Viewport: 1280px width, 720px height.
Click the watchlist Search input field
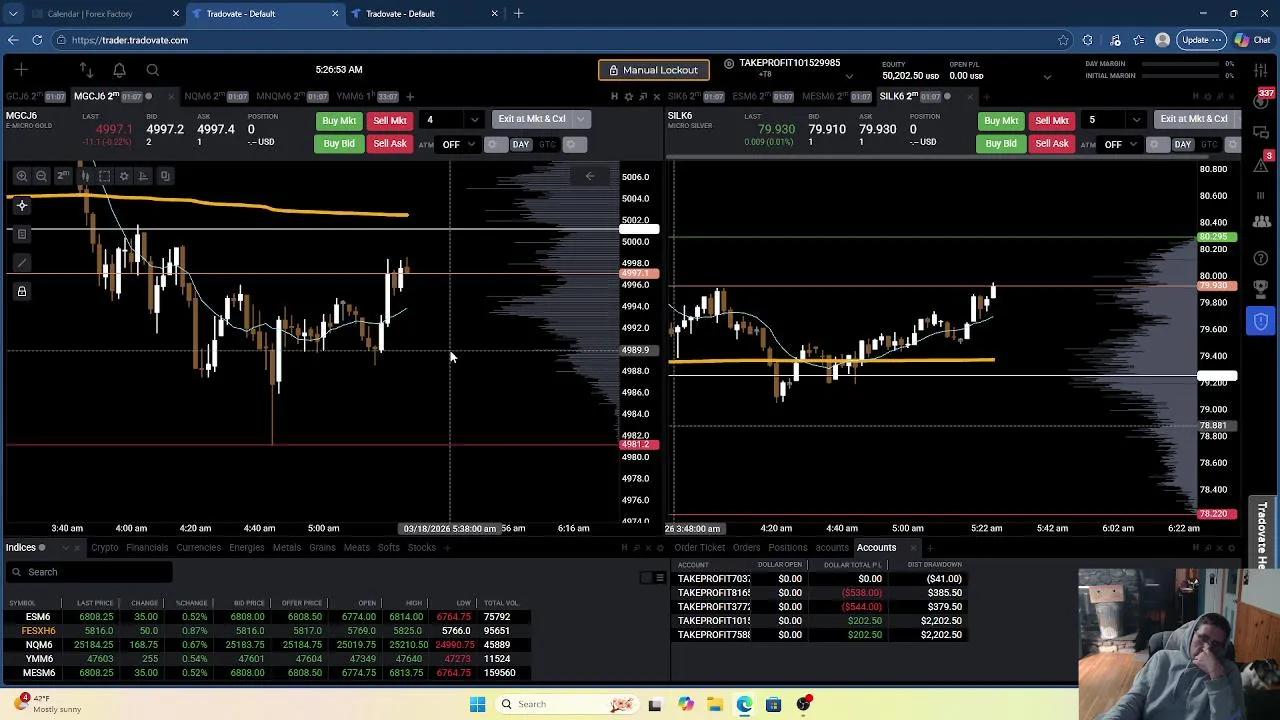90,572
